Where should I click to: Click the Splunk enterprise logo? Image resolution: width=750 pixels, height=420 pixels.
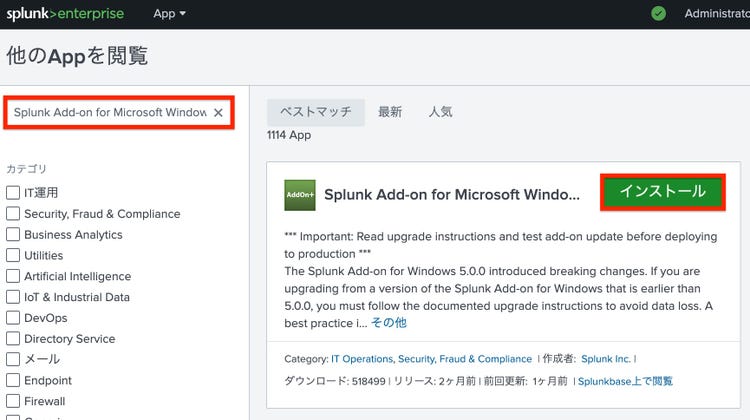click(65, 13)
